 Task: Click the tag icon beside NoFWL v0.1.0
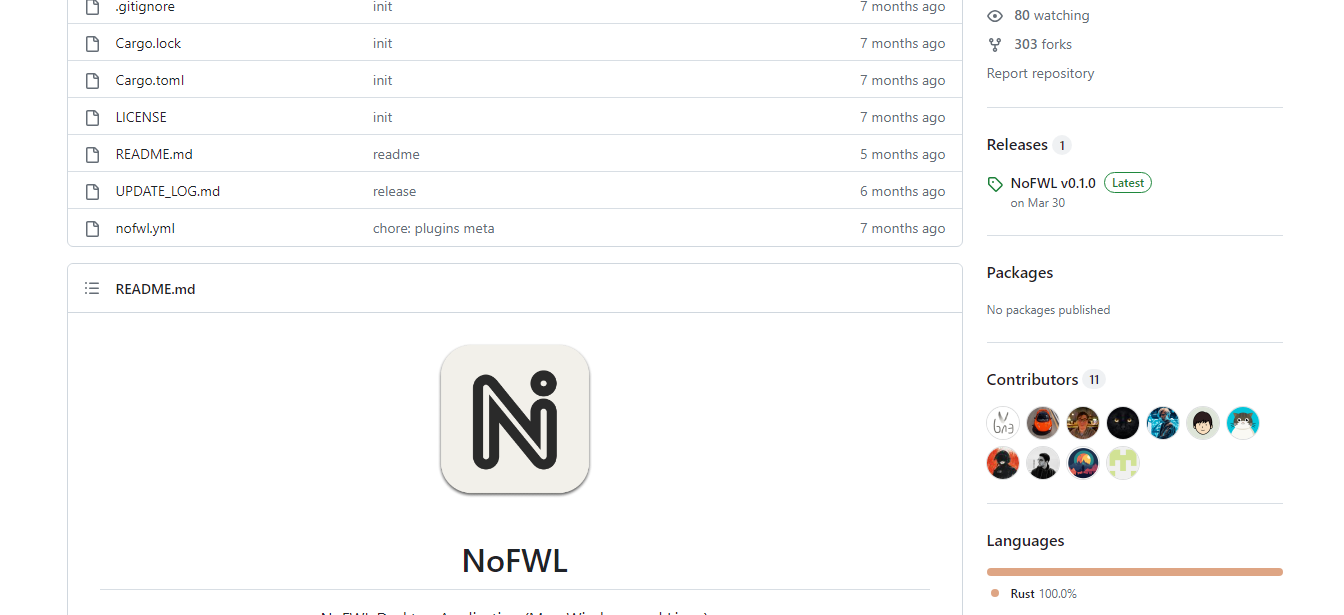click(x=995, y=184)
